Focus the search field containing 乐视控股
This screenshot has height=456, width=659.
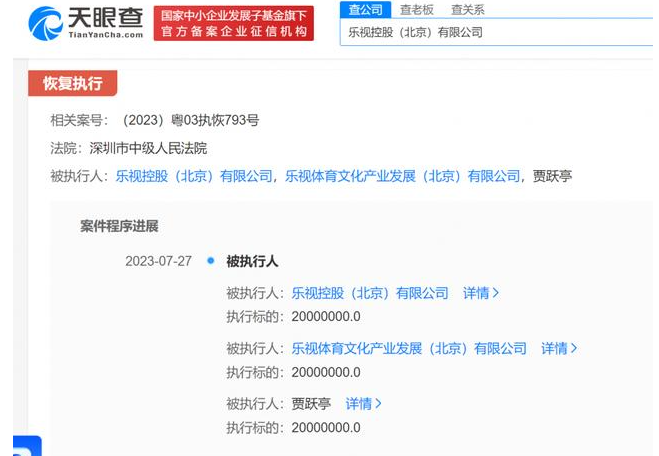(x=496, y=32)
